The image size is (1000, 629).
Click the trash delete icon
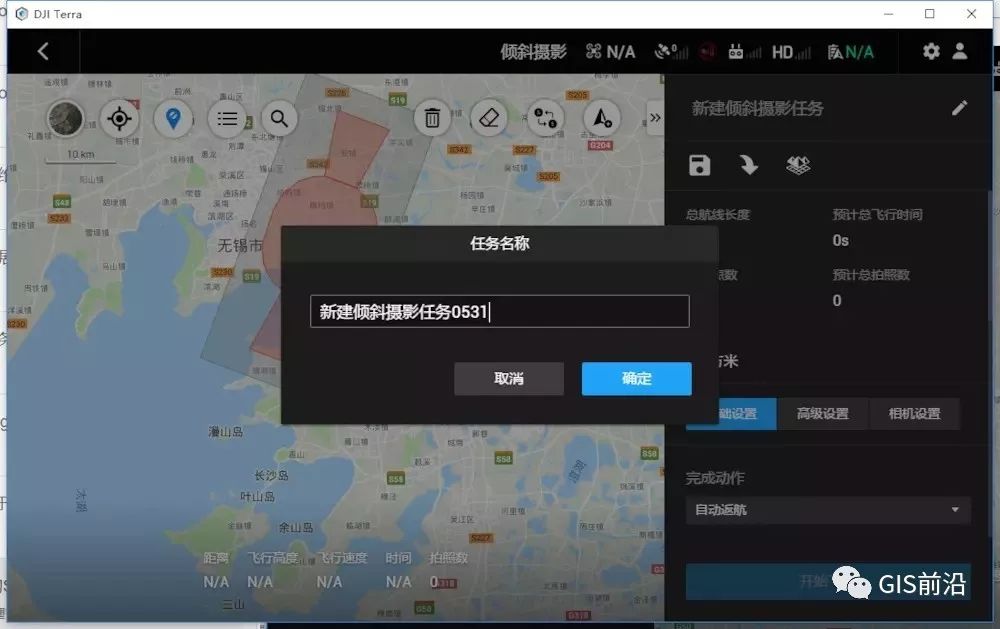point(431,118)
